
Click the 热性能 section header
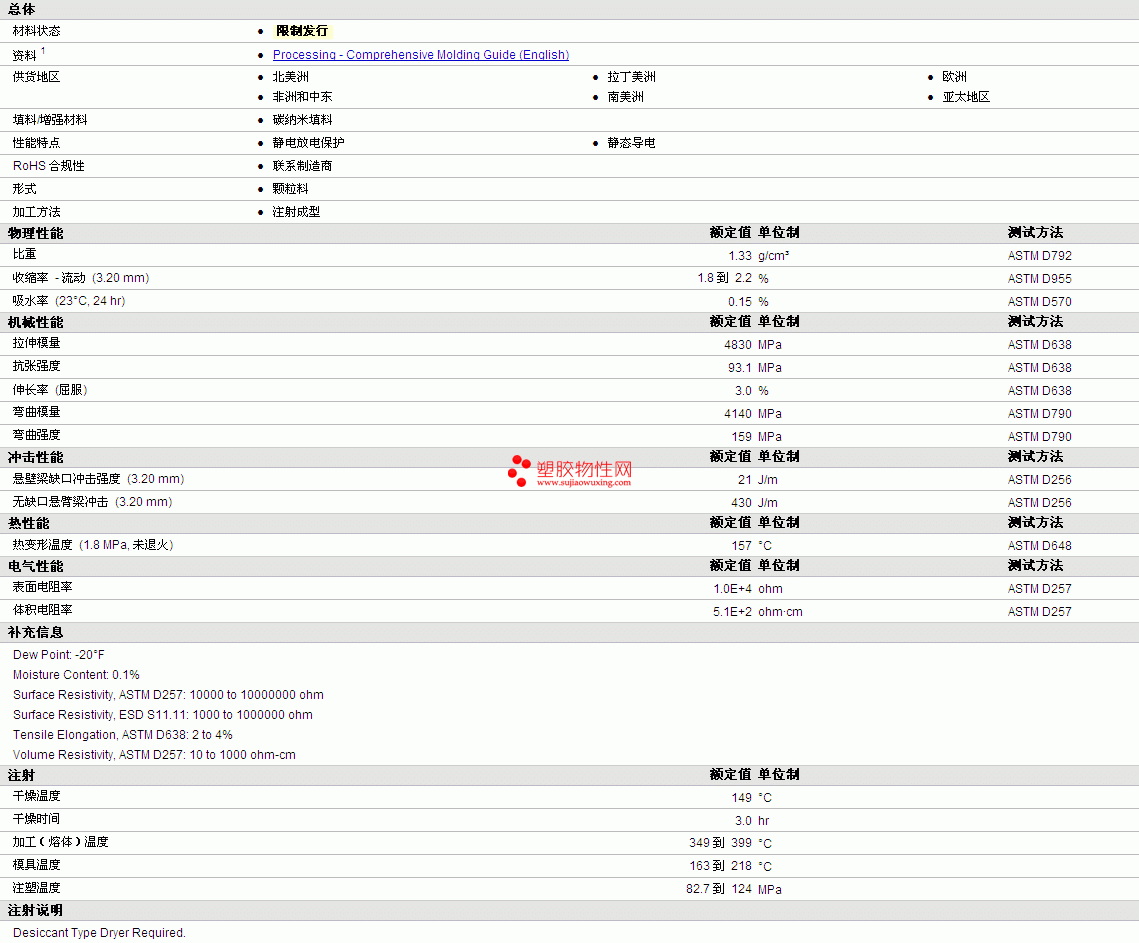[29, 523]
